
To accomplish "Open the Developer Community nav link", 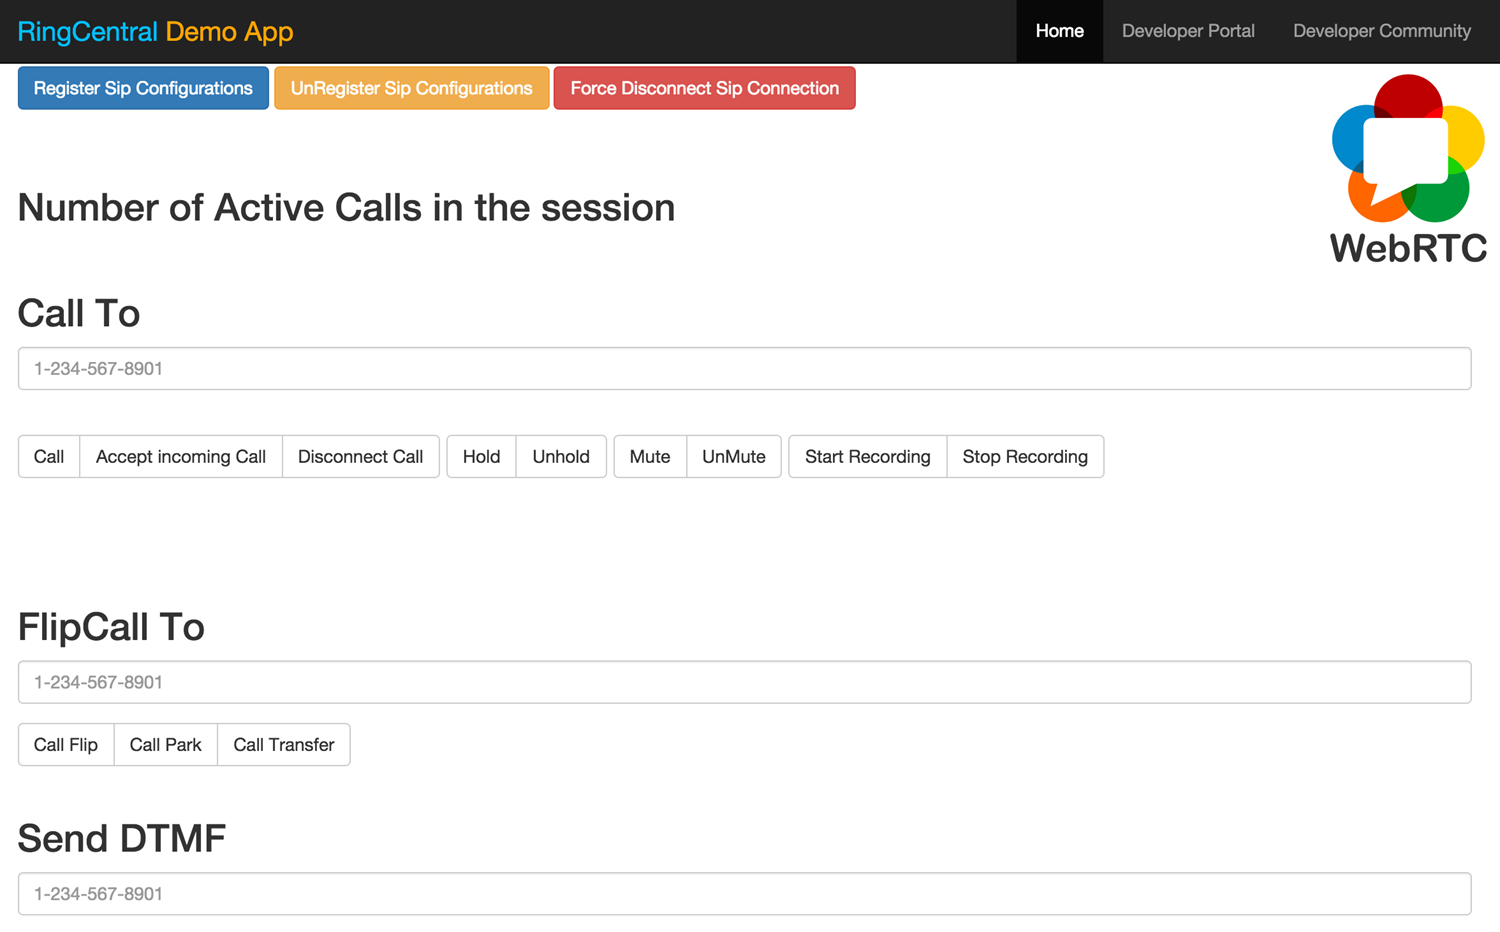I will pyautogui.click(x=1381, y=31).
